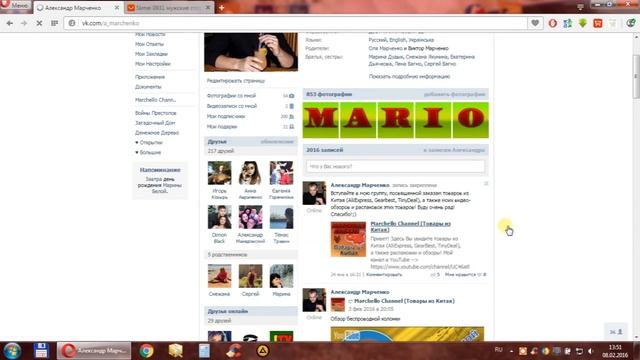Screen dimensions: 640x360
Task: Launch Google Chrome from the taskbar
Action: 146,351
